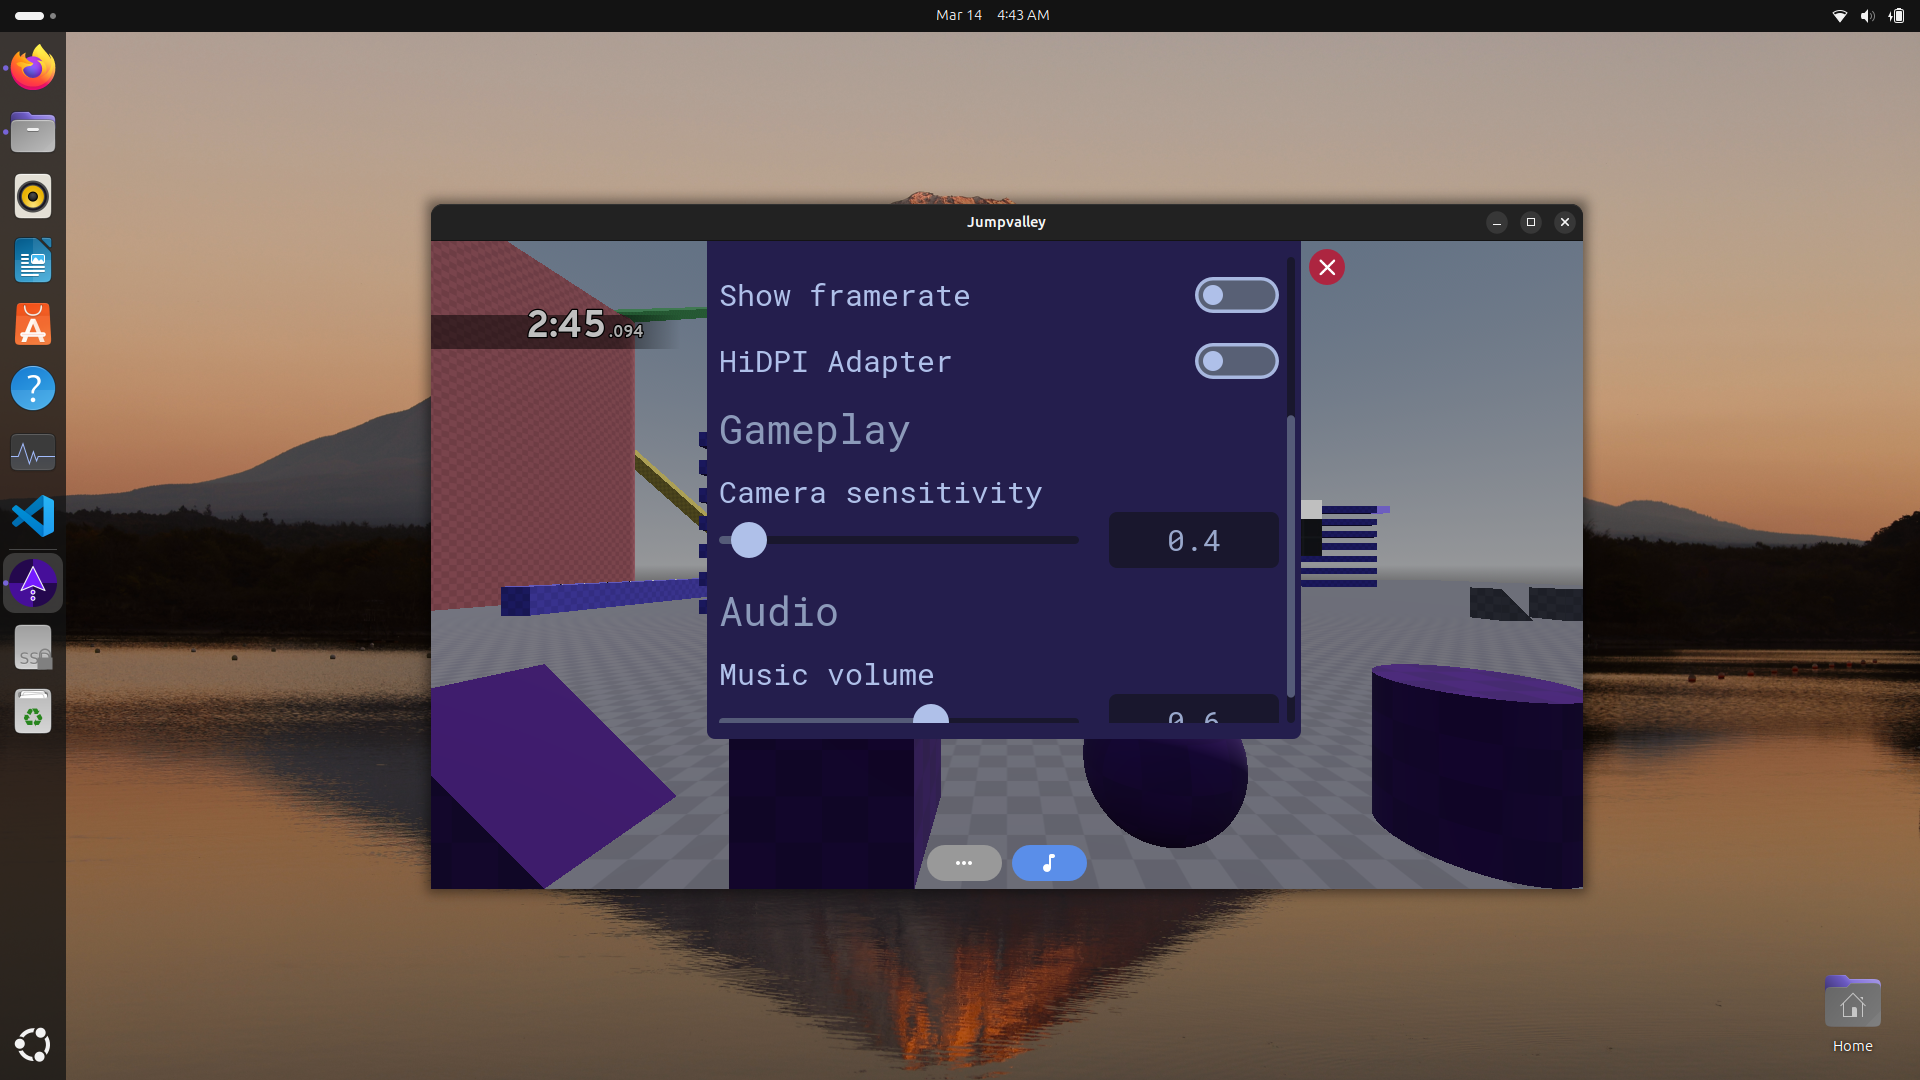Open the clock and calendar menu

click(992, 15)
